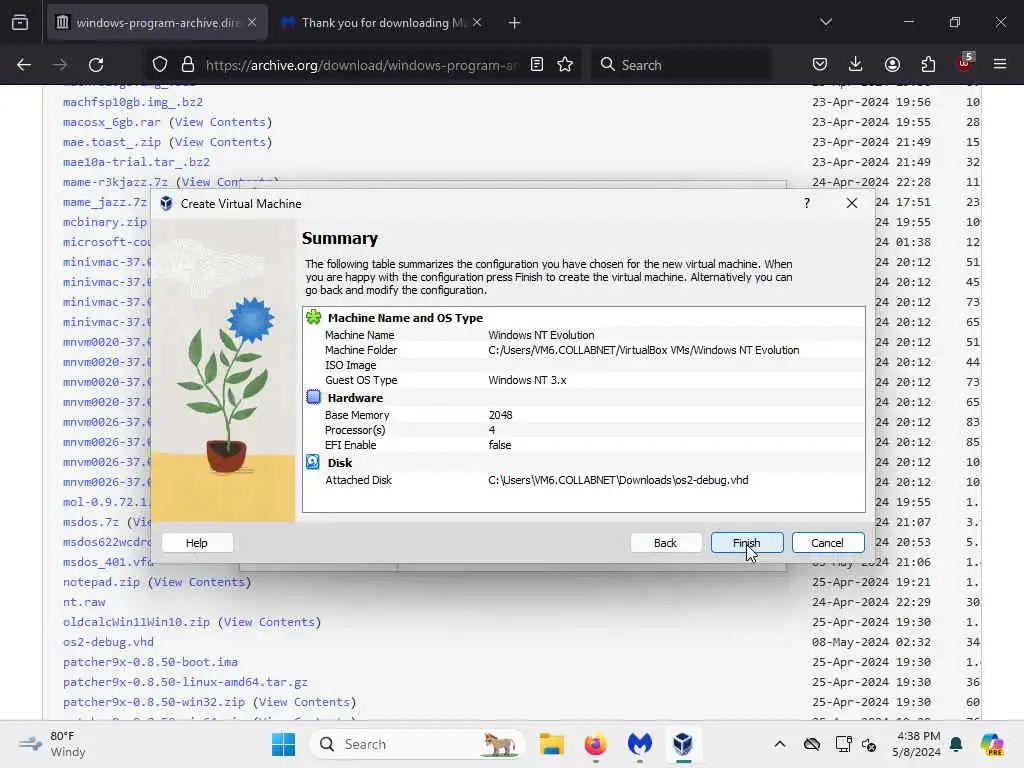The image size is (1024, 768).
Task: Open VirtualBox from taskbar
Action: tap(683, 744)
